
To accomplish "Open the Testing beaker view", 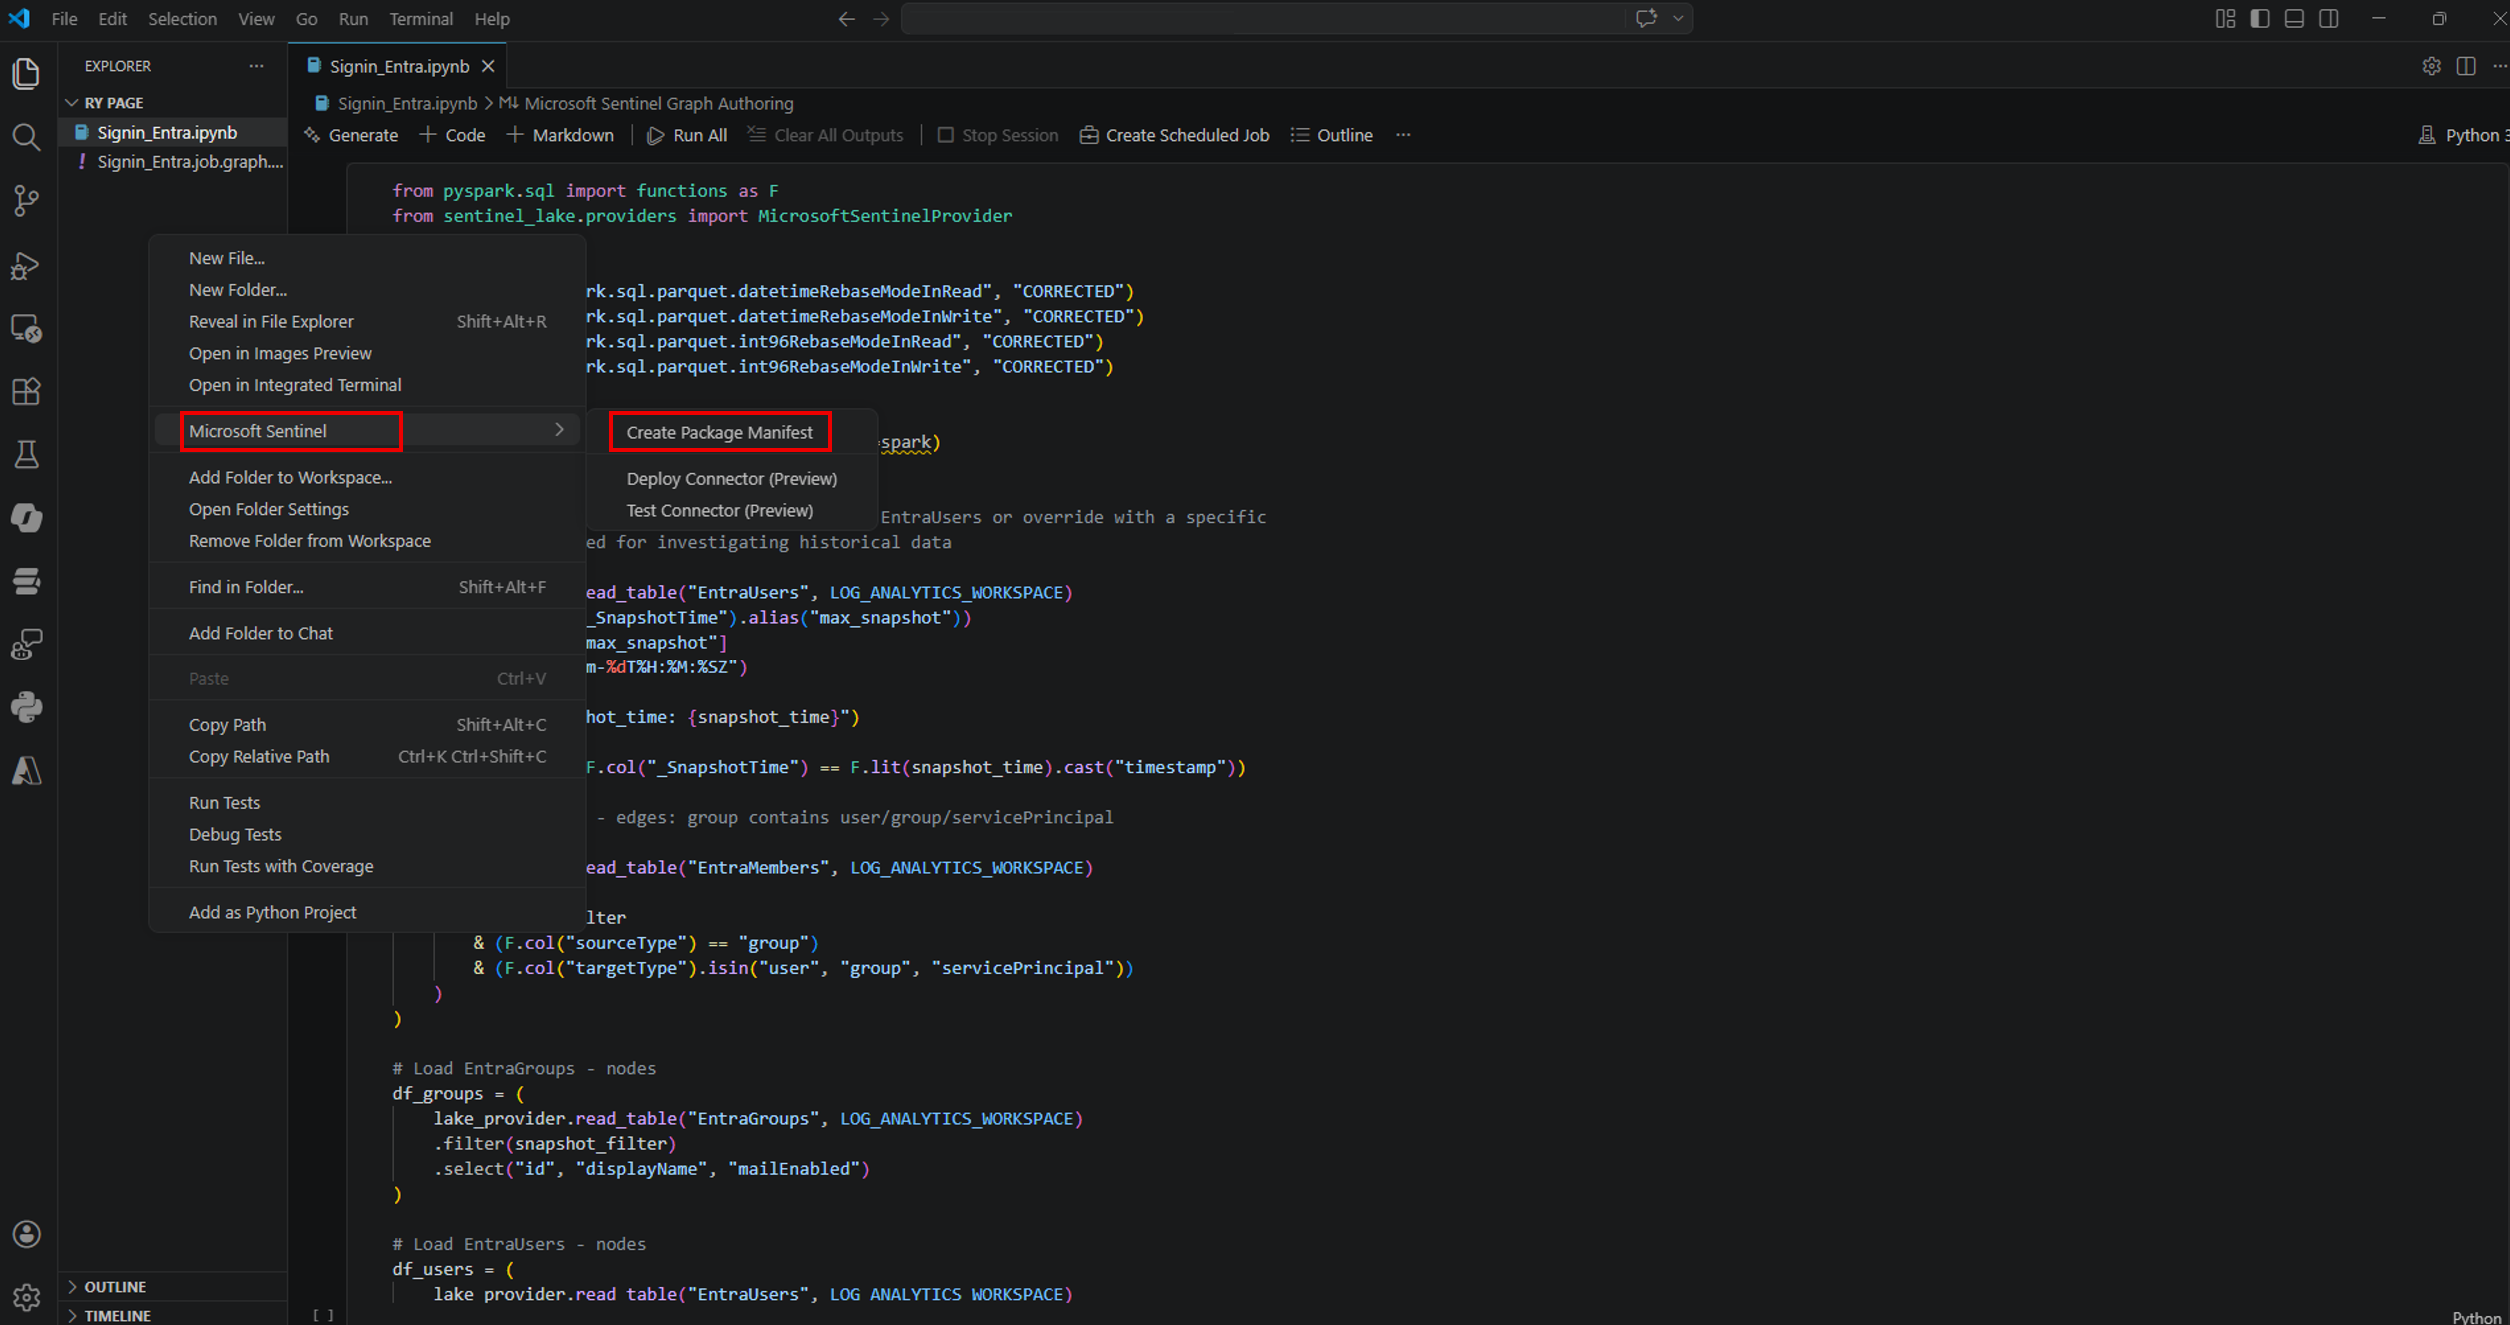I will [x=26, y=454].
